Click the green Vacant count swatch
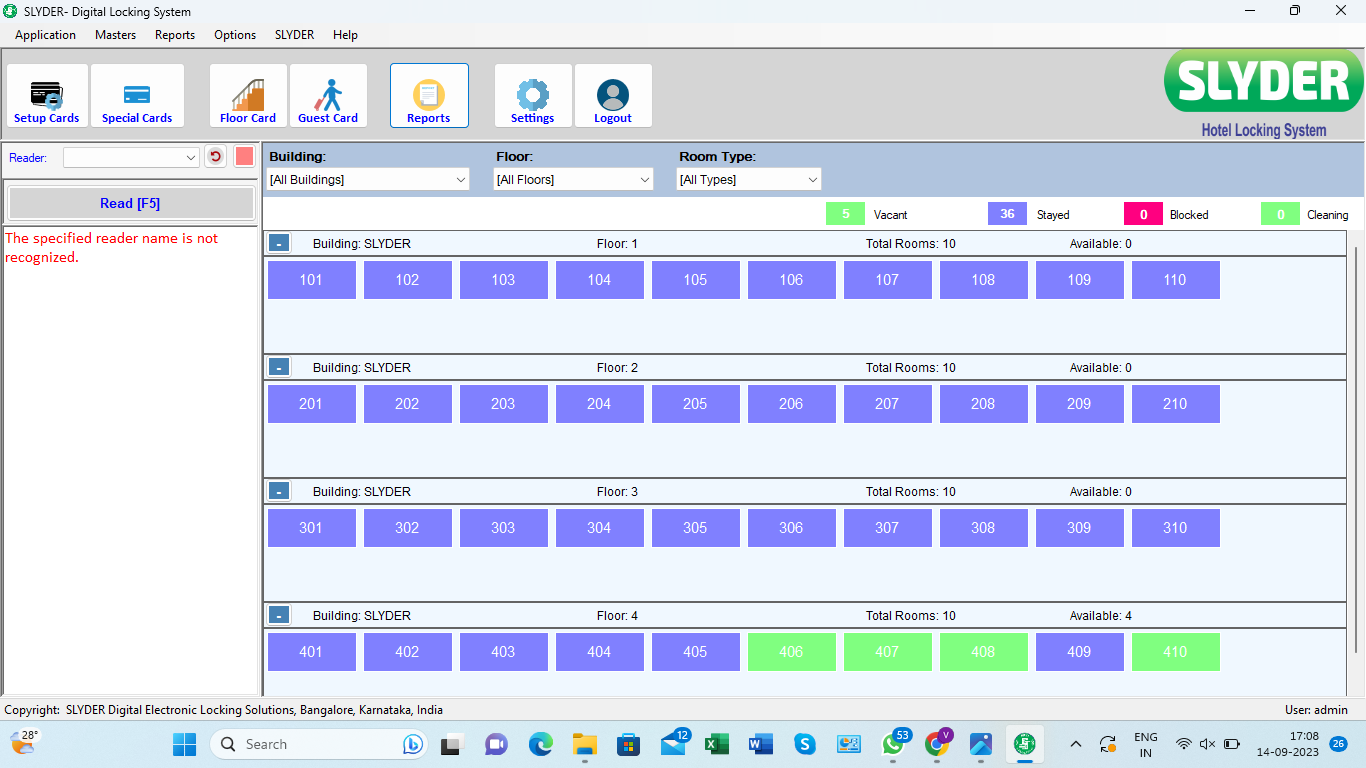1366x768 pixels. click(845, 214)
